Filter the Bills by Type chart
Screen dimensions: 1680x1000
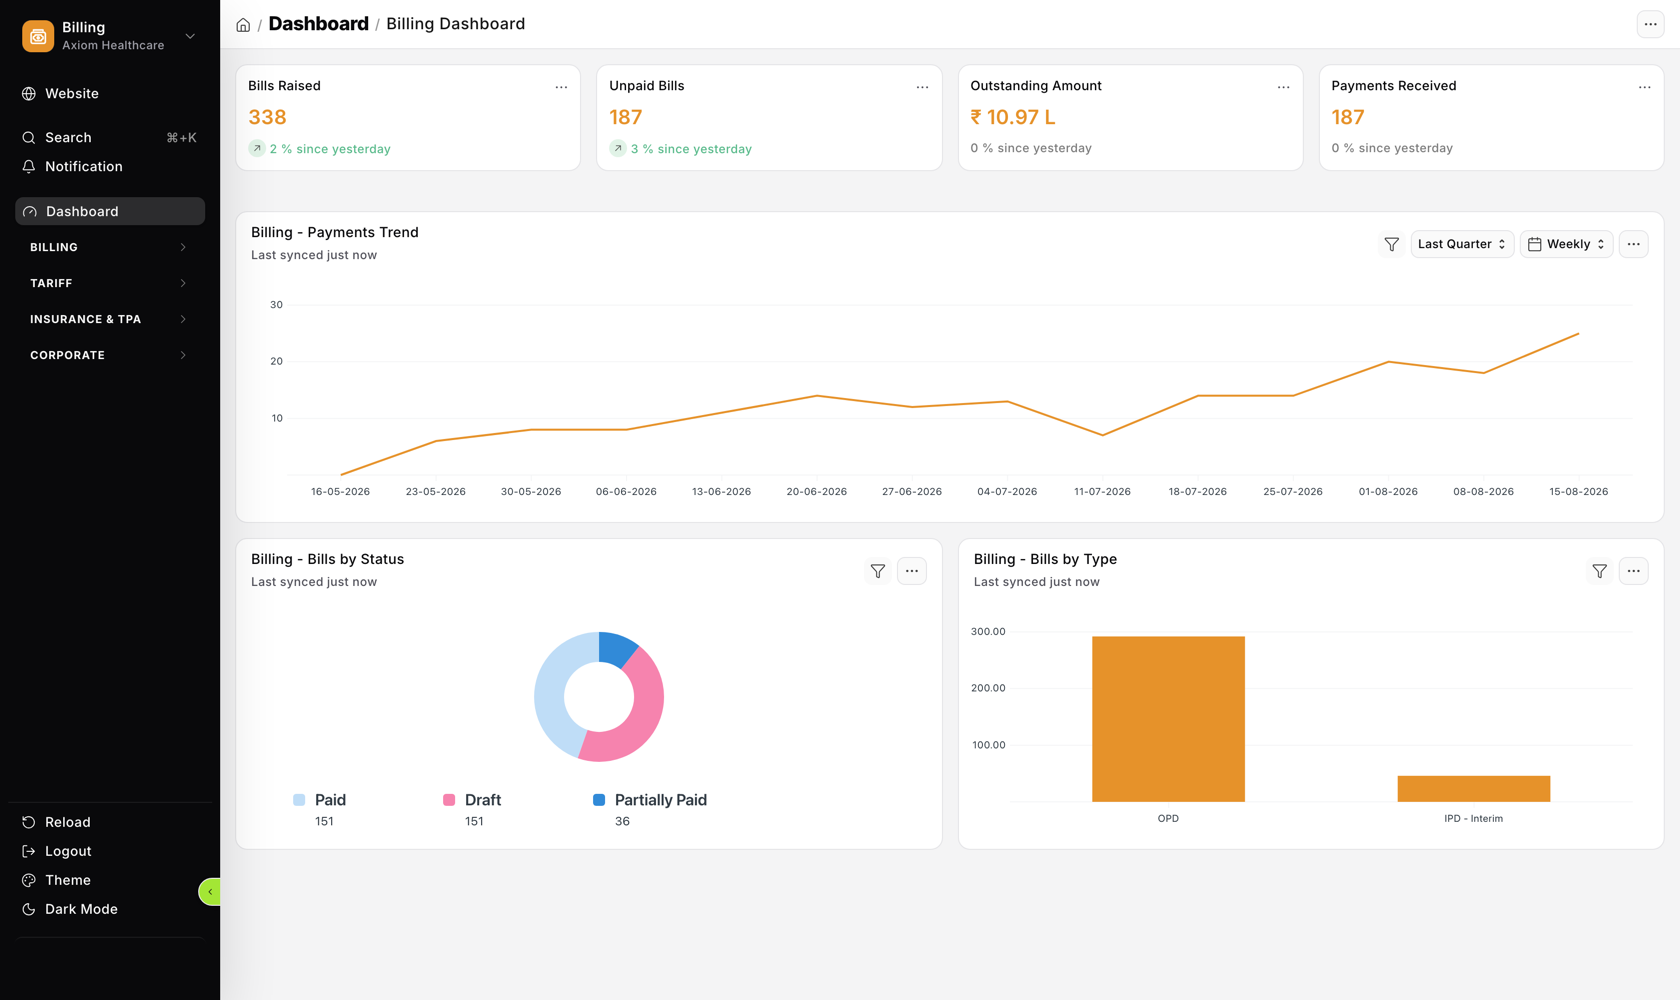(x=1599, y=571)
